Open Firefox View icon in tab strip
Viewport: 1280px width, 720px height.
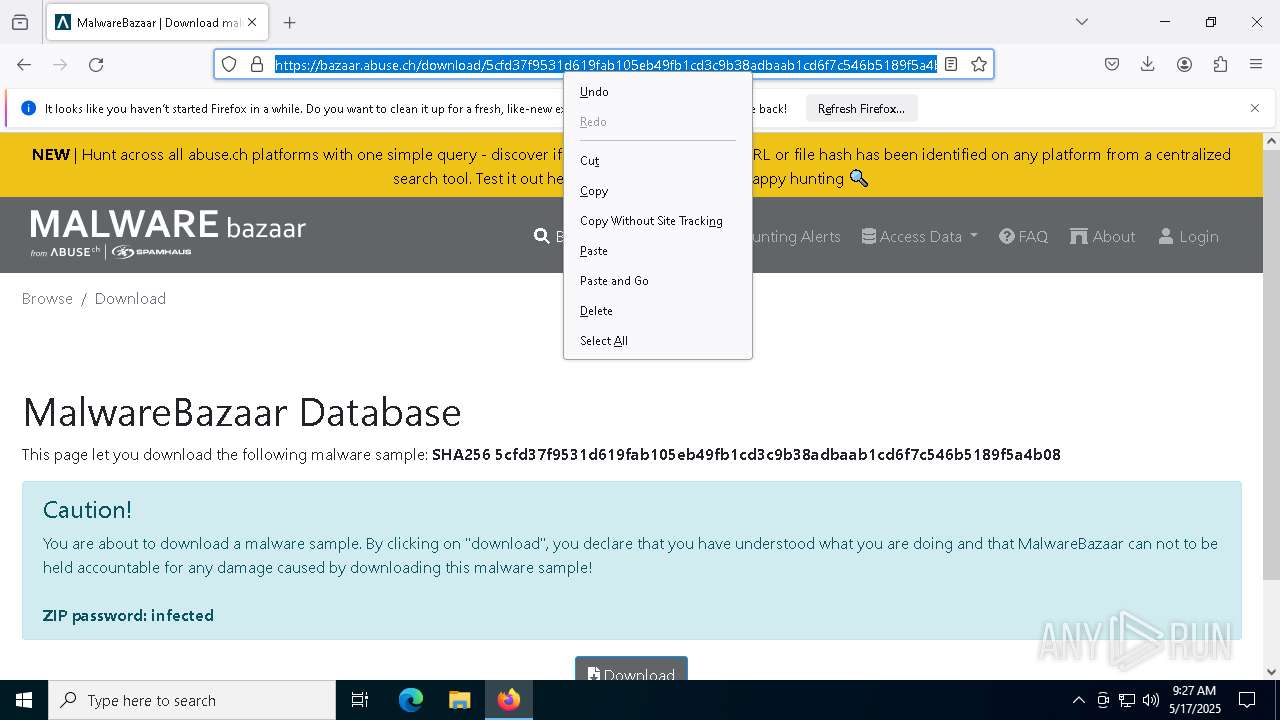[x=20, y=22]
